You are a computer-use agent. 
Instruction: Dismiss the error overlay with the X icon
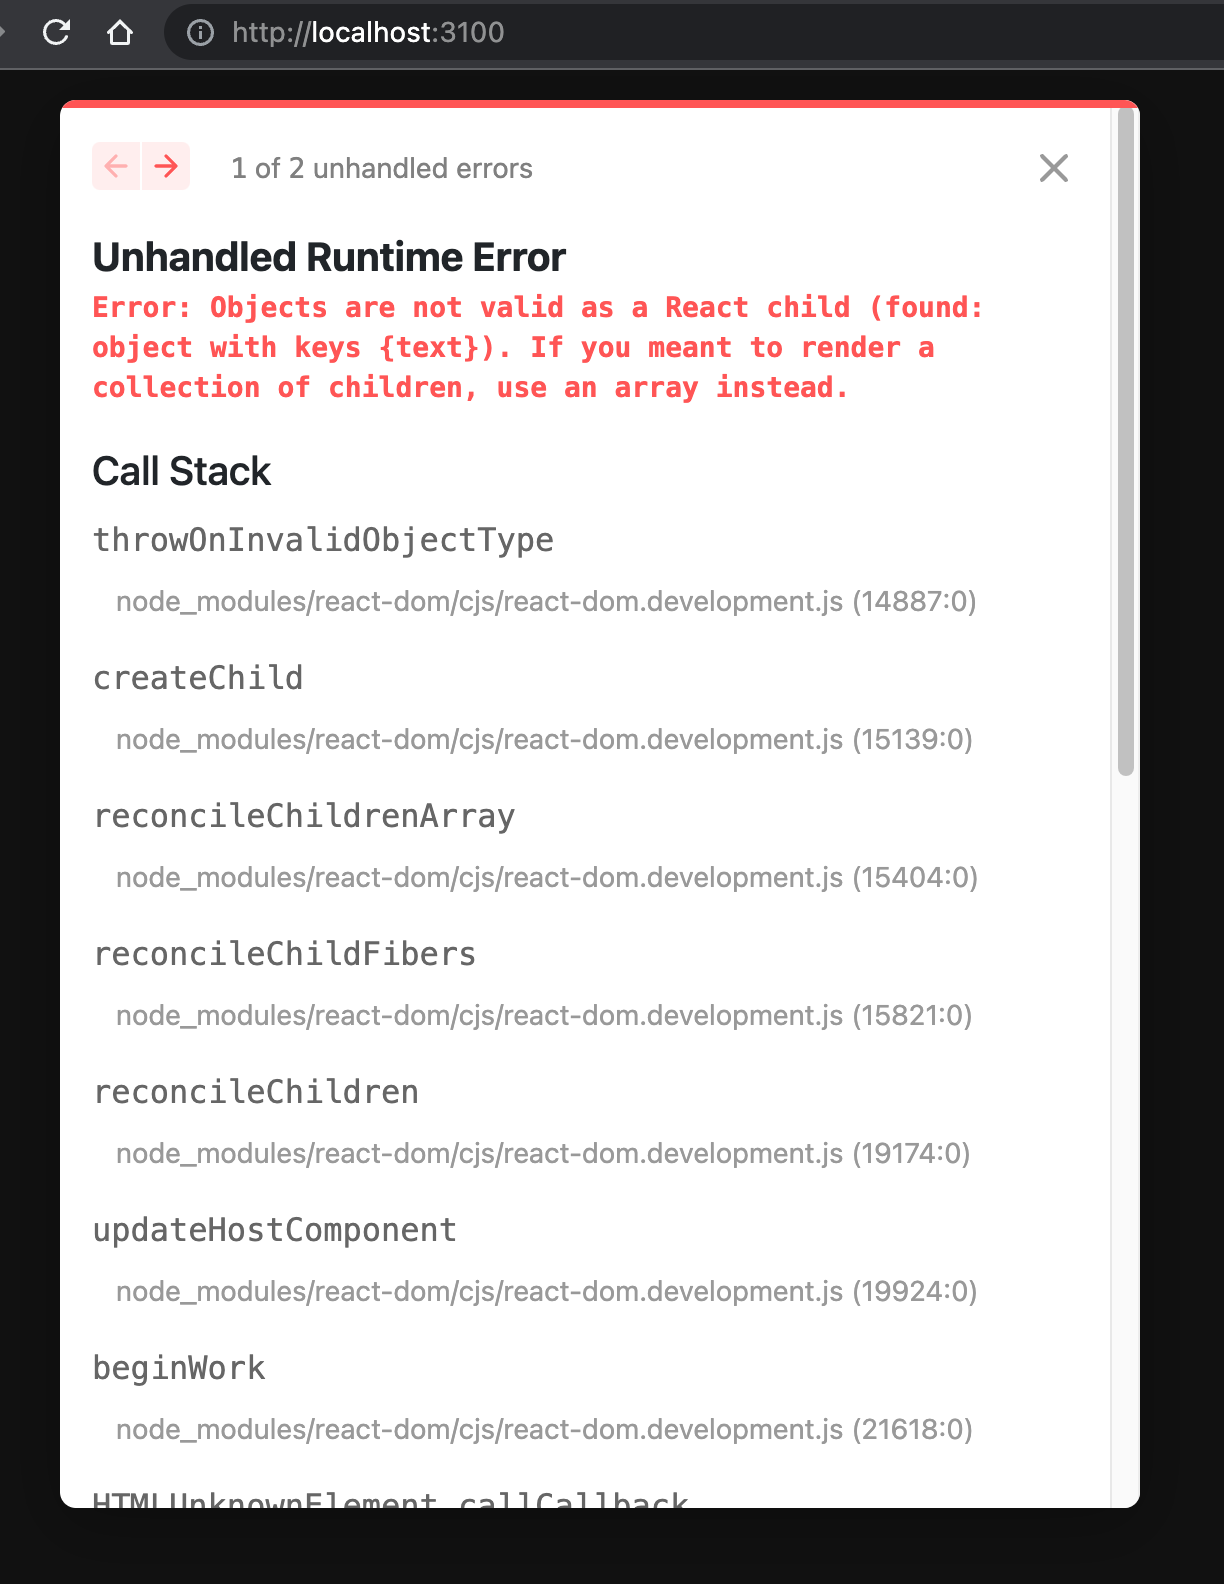click(x=1053, y=168)
